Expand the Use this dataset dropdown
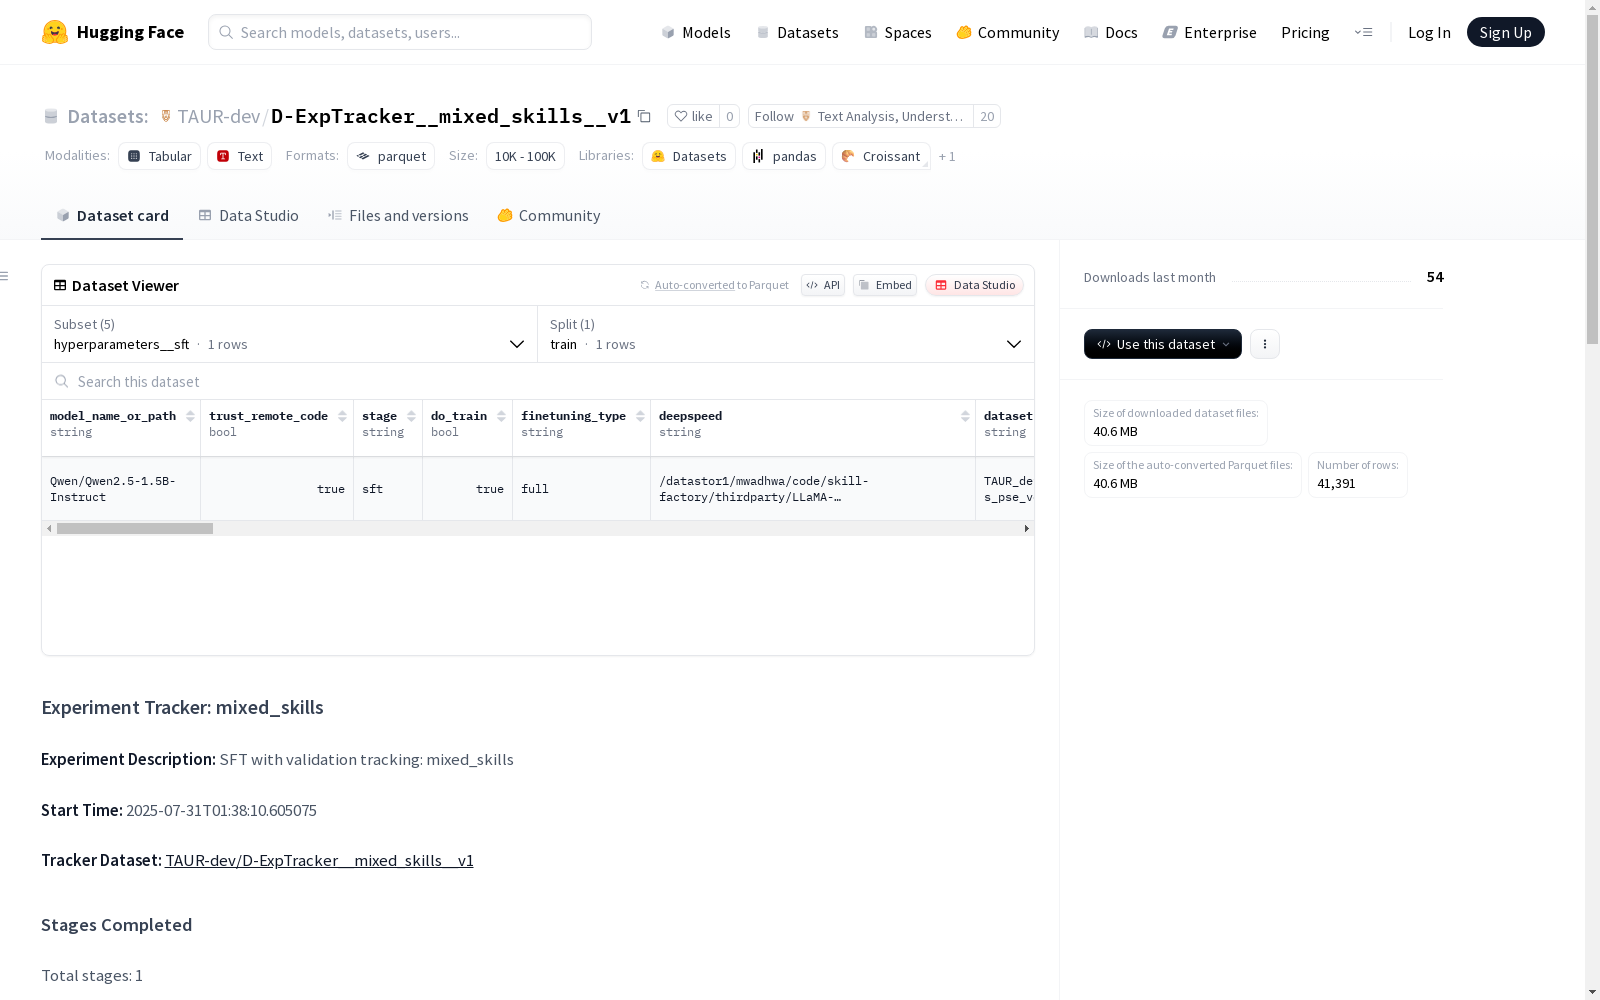The height and width of the screenshot is (1000, 1600). coord(1163,344)
